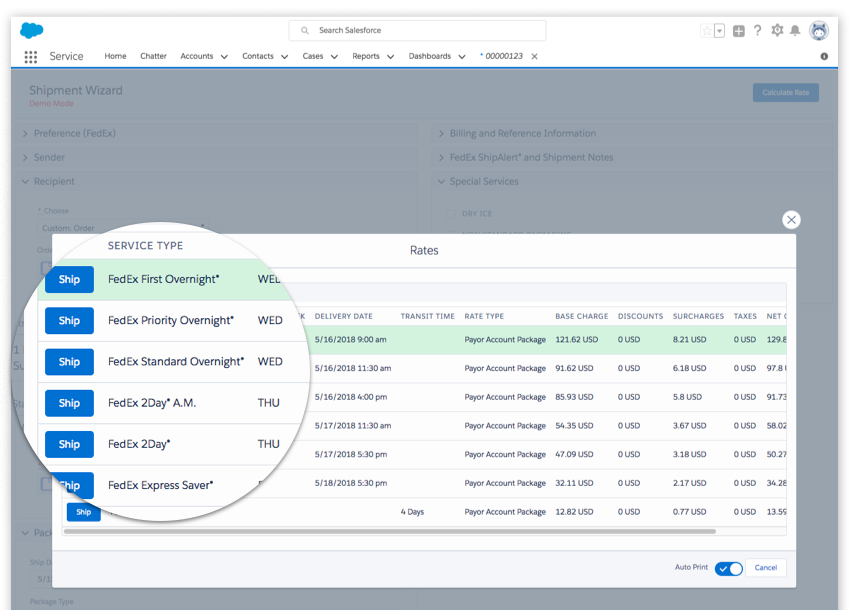Select the 4 Days transit time cell
The image size is (857, 610).
pos(412,512)
